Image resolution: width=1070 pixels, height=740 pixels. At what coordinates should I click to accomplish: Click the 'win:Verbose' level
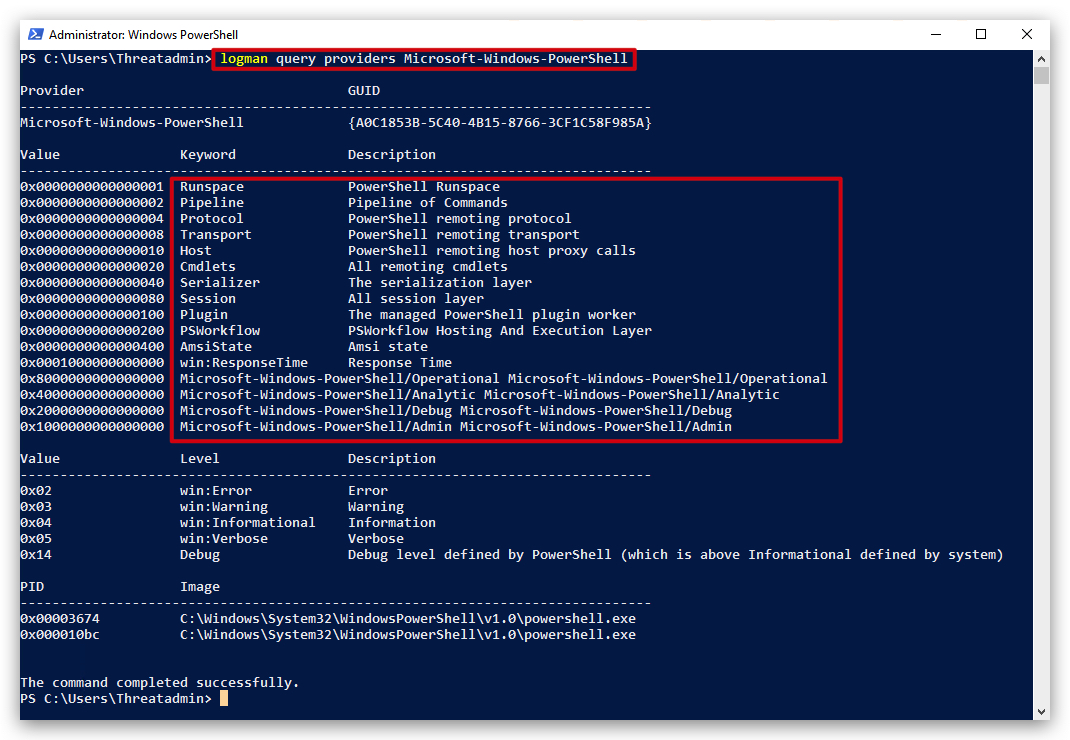coord(224,539)
